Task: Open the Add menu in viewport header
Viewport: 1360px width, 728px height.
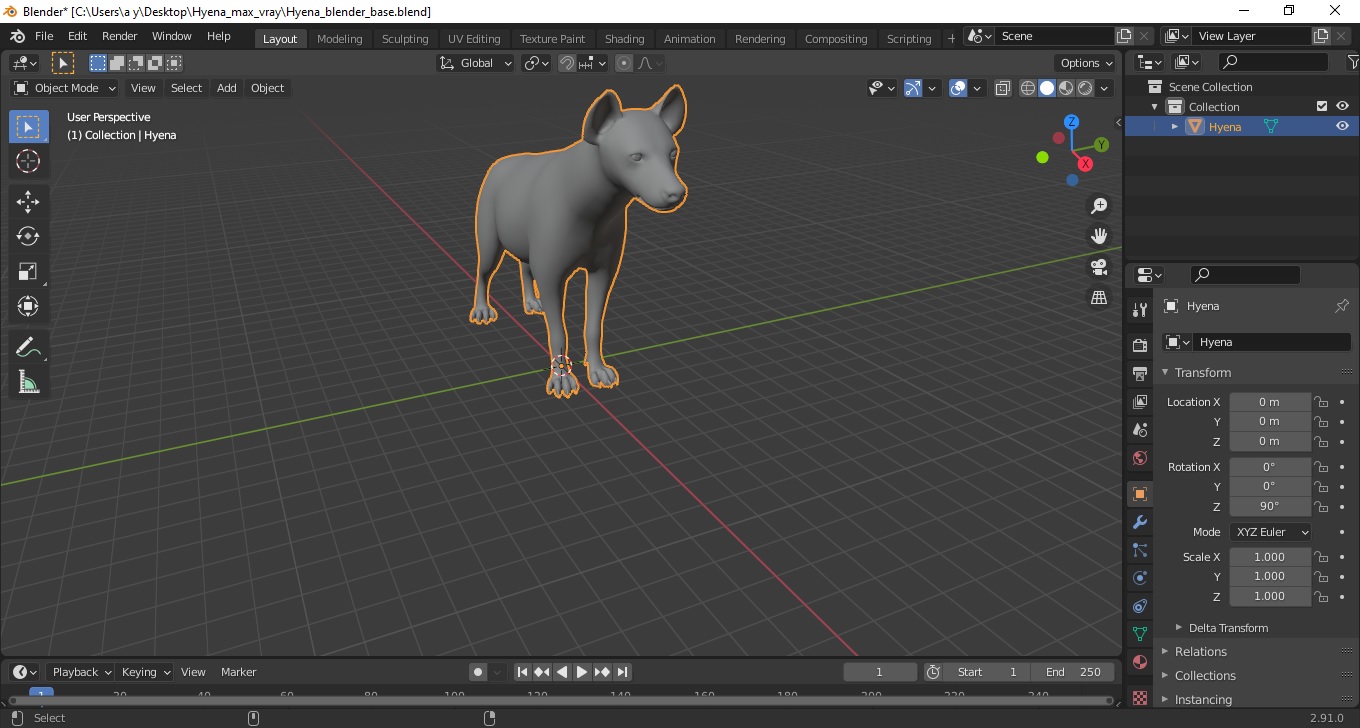Action: click(227, 88)
